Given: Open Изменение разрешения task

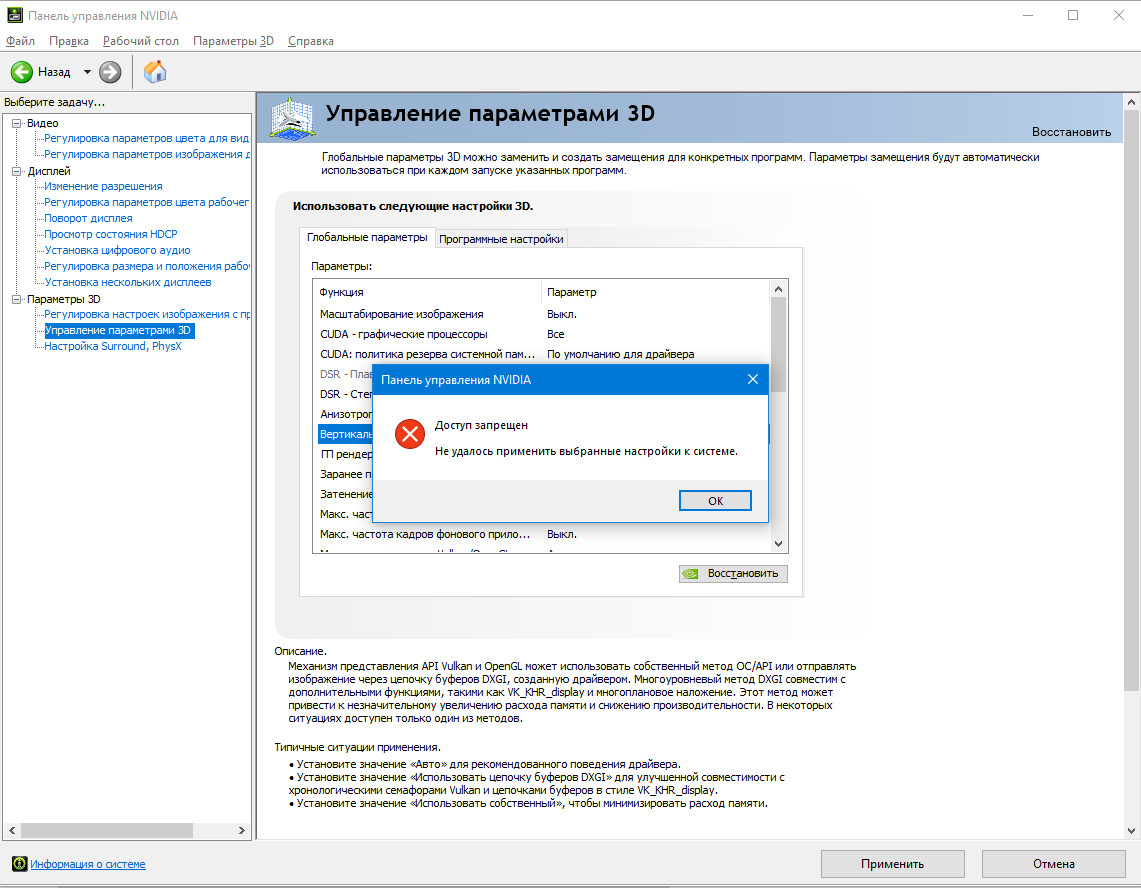Looking at the screenshot, I should click(103, 186).
